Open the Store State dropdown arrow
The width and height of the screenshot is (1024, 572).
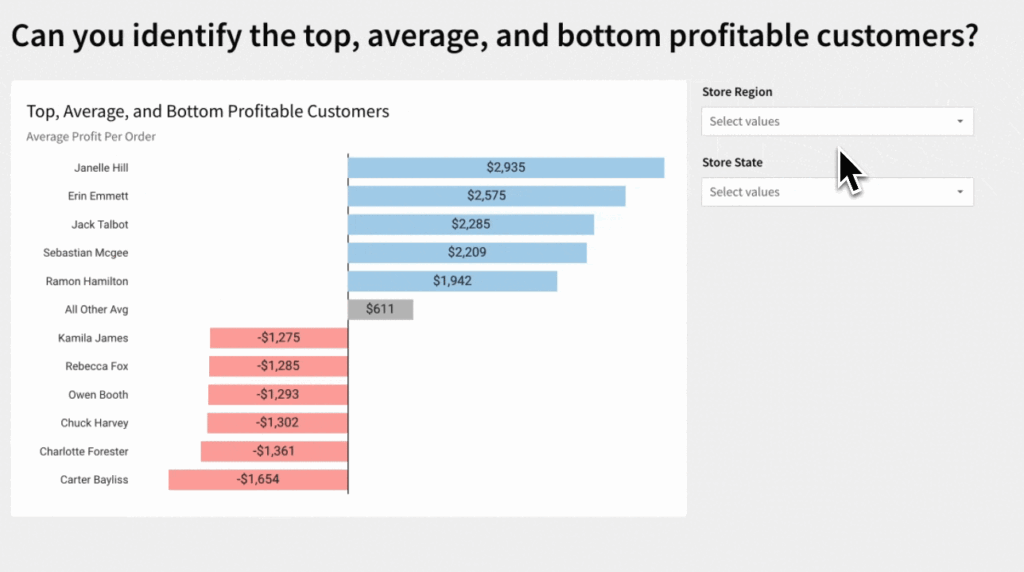[960, 192]
